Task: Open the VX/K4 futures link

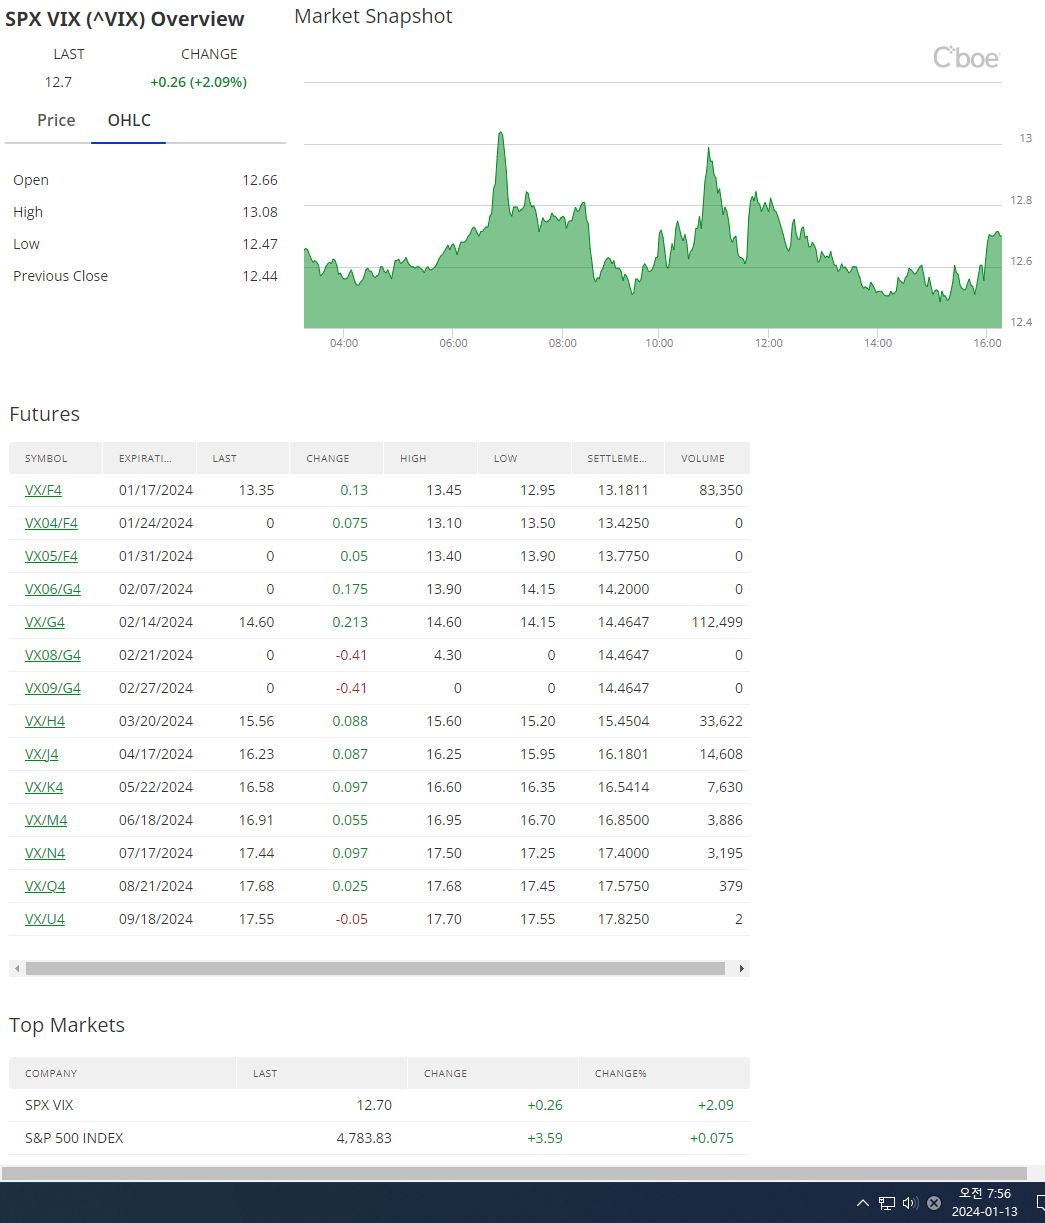Action: click(44, 787)
